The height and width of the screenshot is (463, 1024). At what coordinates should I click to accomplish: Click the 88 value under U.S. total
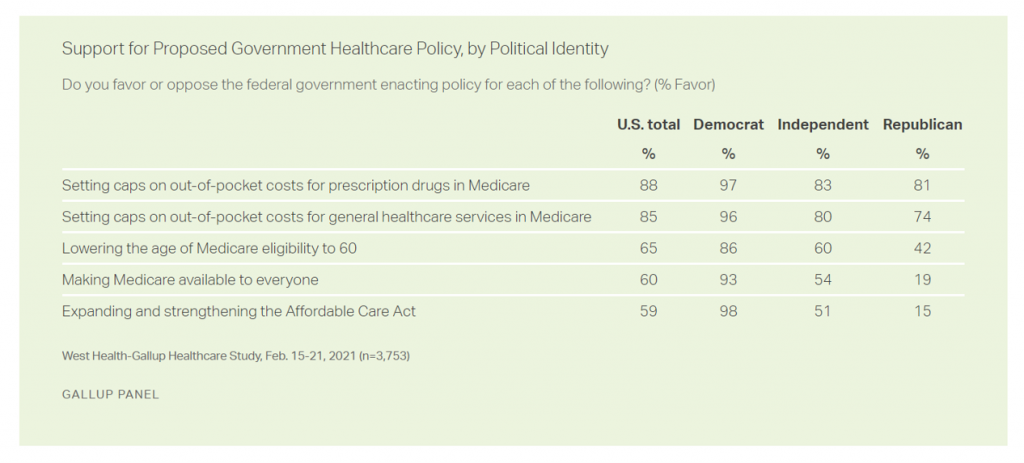[x=648, y=185]
